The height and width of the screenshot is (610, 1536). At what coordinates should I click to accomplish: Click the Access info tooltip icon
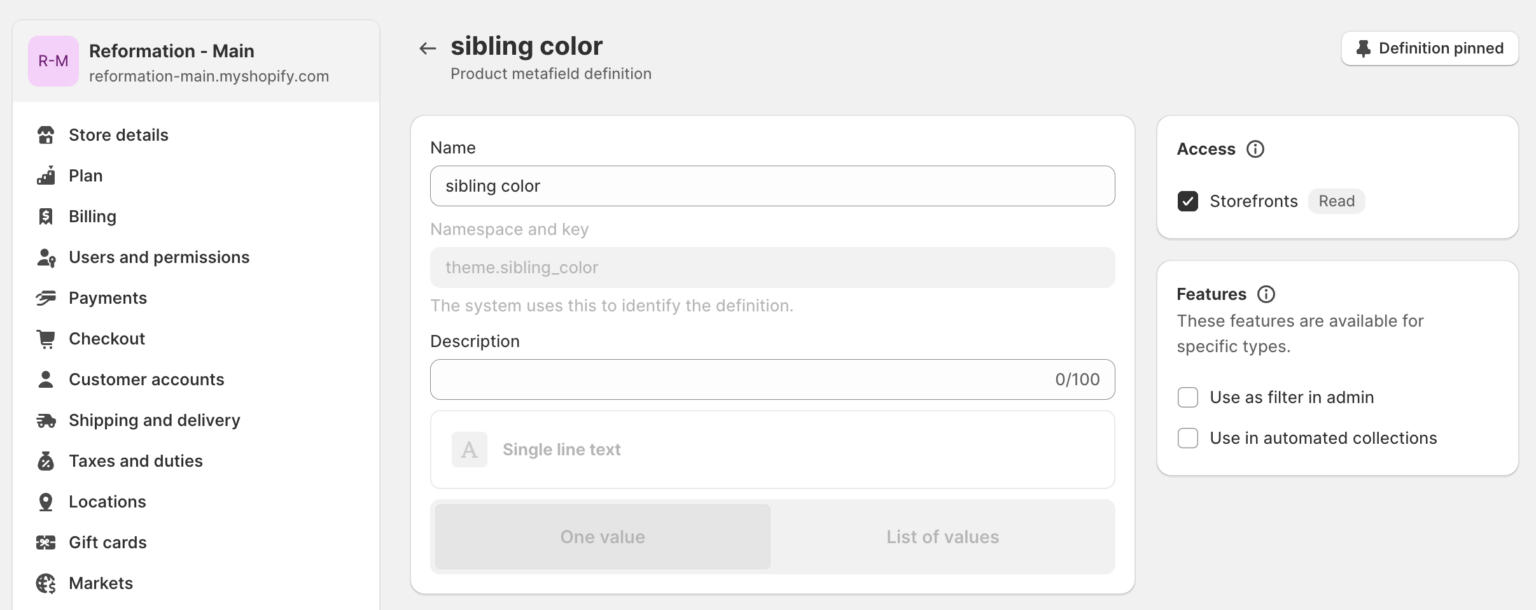(x=1257, y=148)
